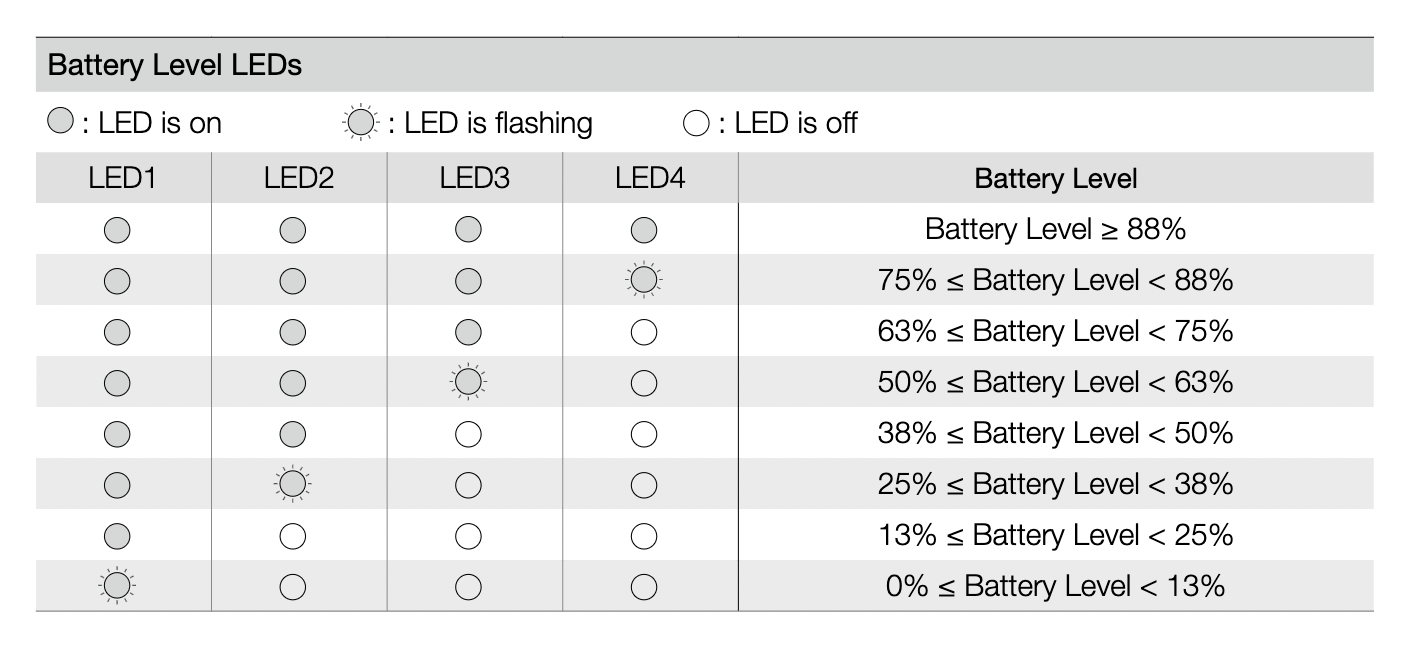The height and width of the screenshot is (662, 1412).
Task: Click the LED3 column header
Action: click(474, 179)
